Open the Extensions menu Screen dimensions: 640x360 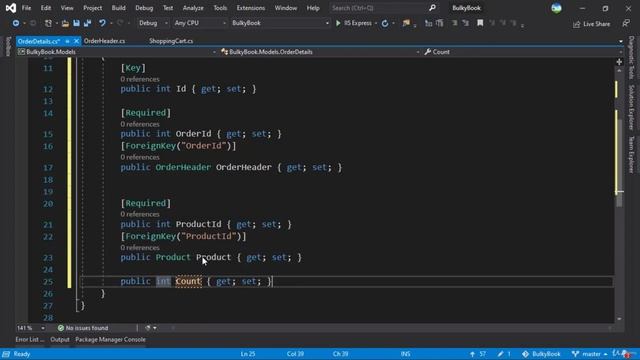coord(251,8)
